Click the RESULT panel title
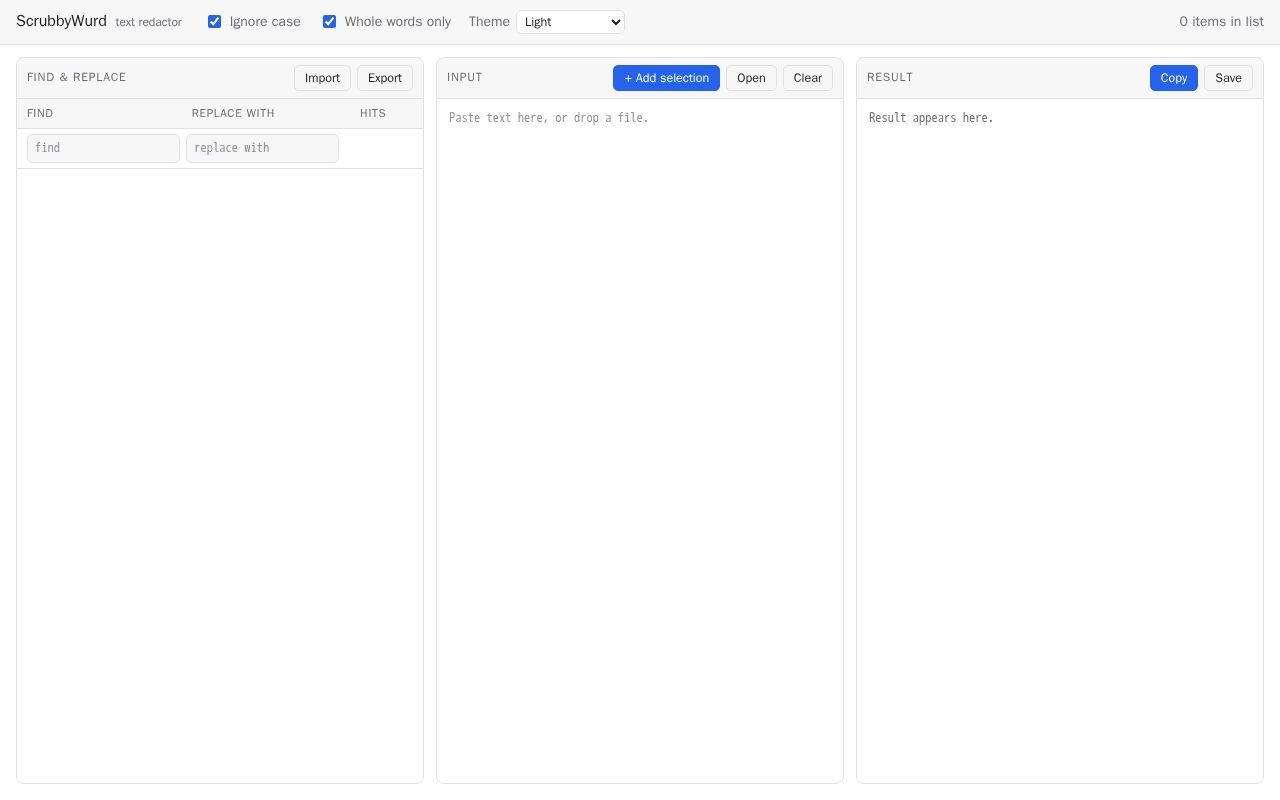Image resolution: width=1280 pixels, height=800 pixels. click(890, 77)
